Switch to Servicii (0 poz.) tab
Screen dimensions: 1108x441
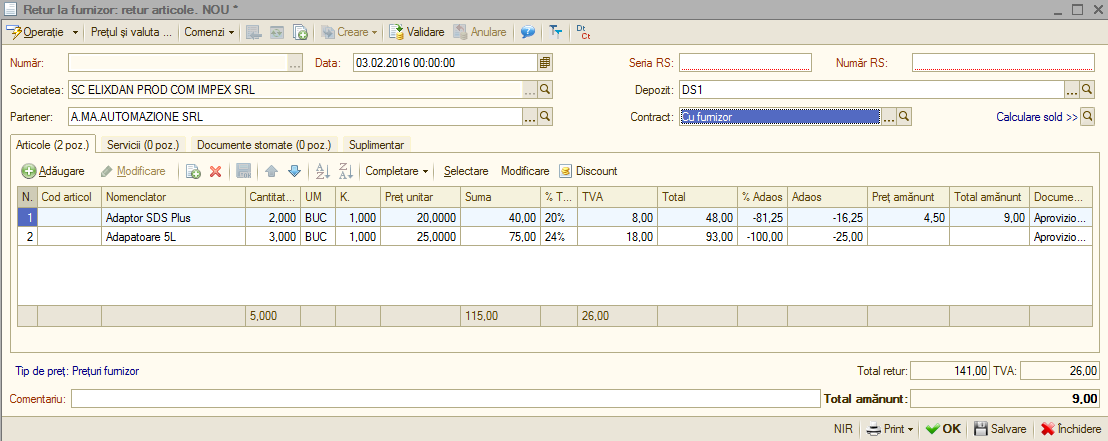[x=143, y=144]
